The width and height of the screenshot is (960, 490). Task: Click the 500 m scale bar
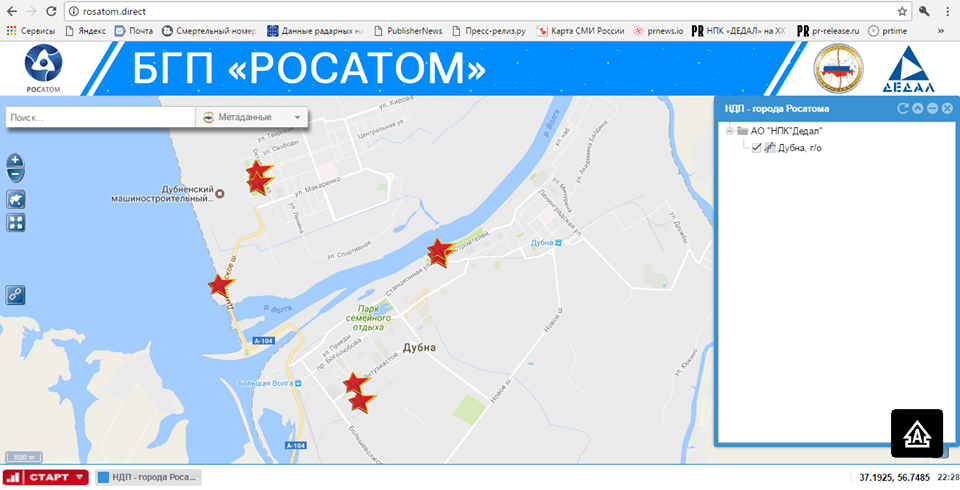click(x=24, y=458)
